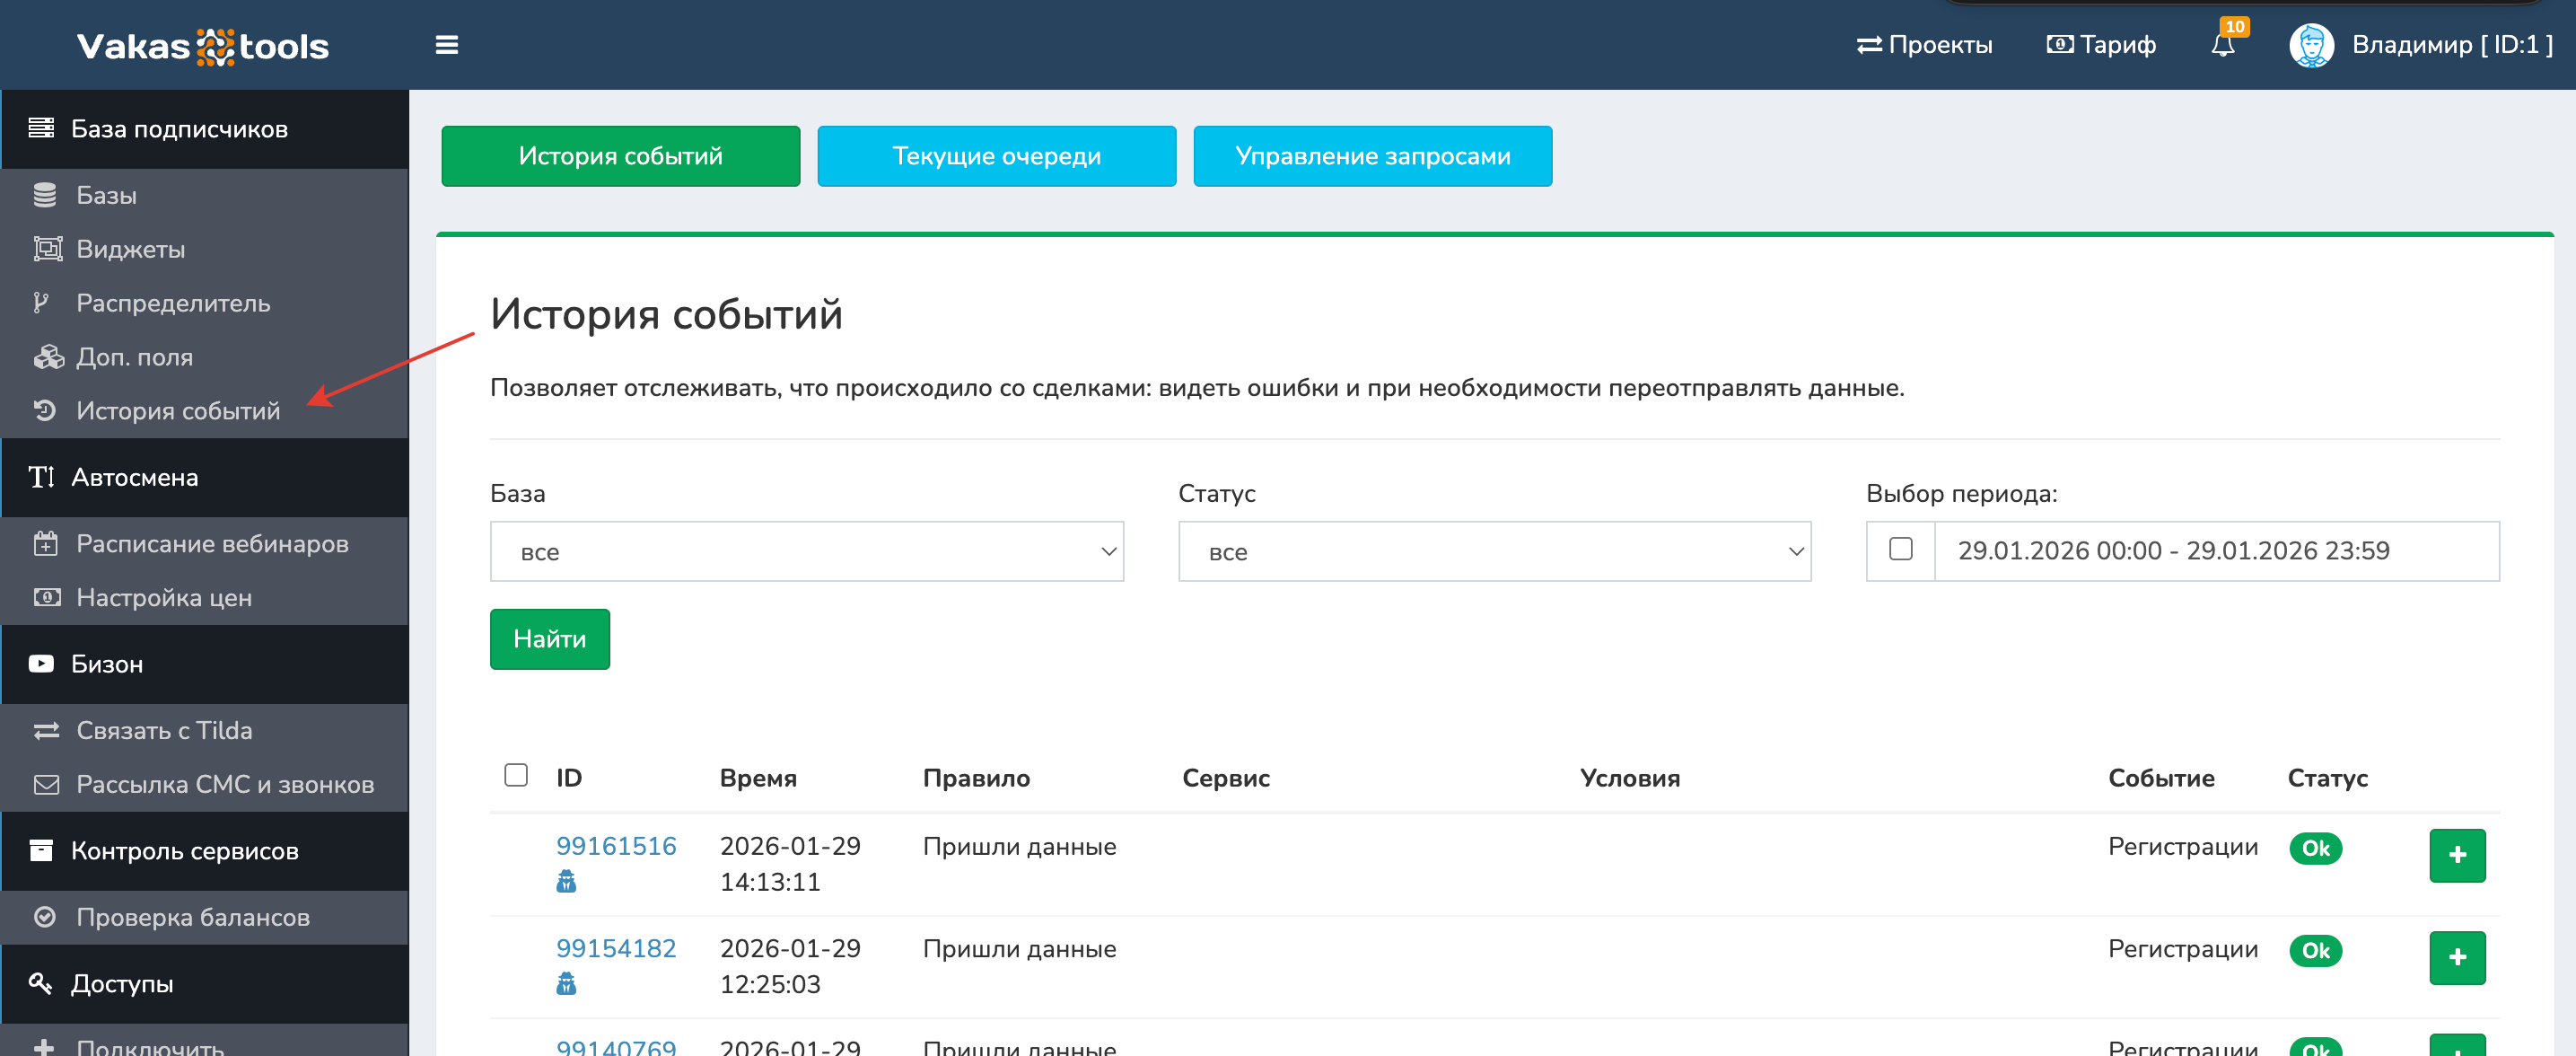Open Проекты in the top bar
This screenshot has width=2576, height=1056.
[x=1924, y=45]
